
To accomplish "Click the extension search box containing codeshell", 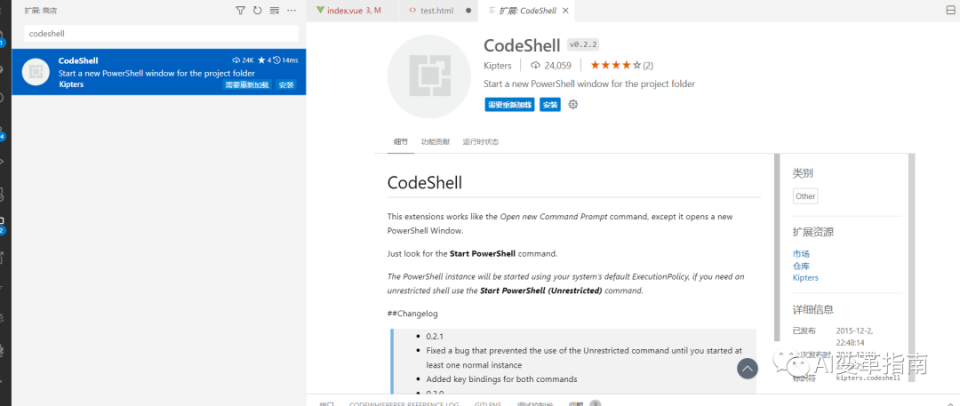I will pyautogui.click(x=162, y=34).
